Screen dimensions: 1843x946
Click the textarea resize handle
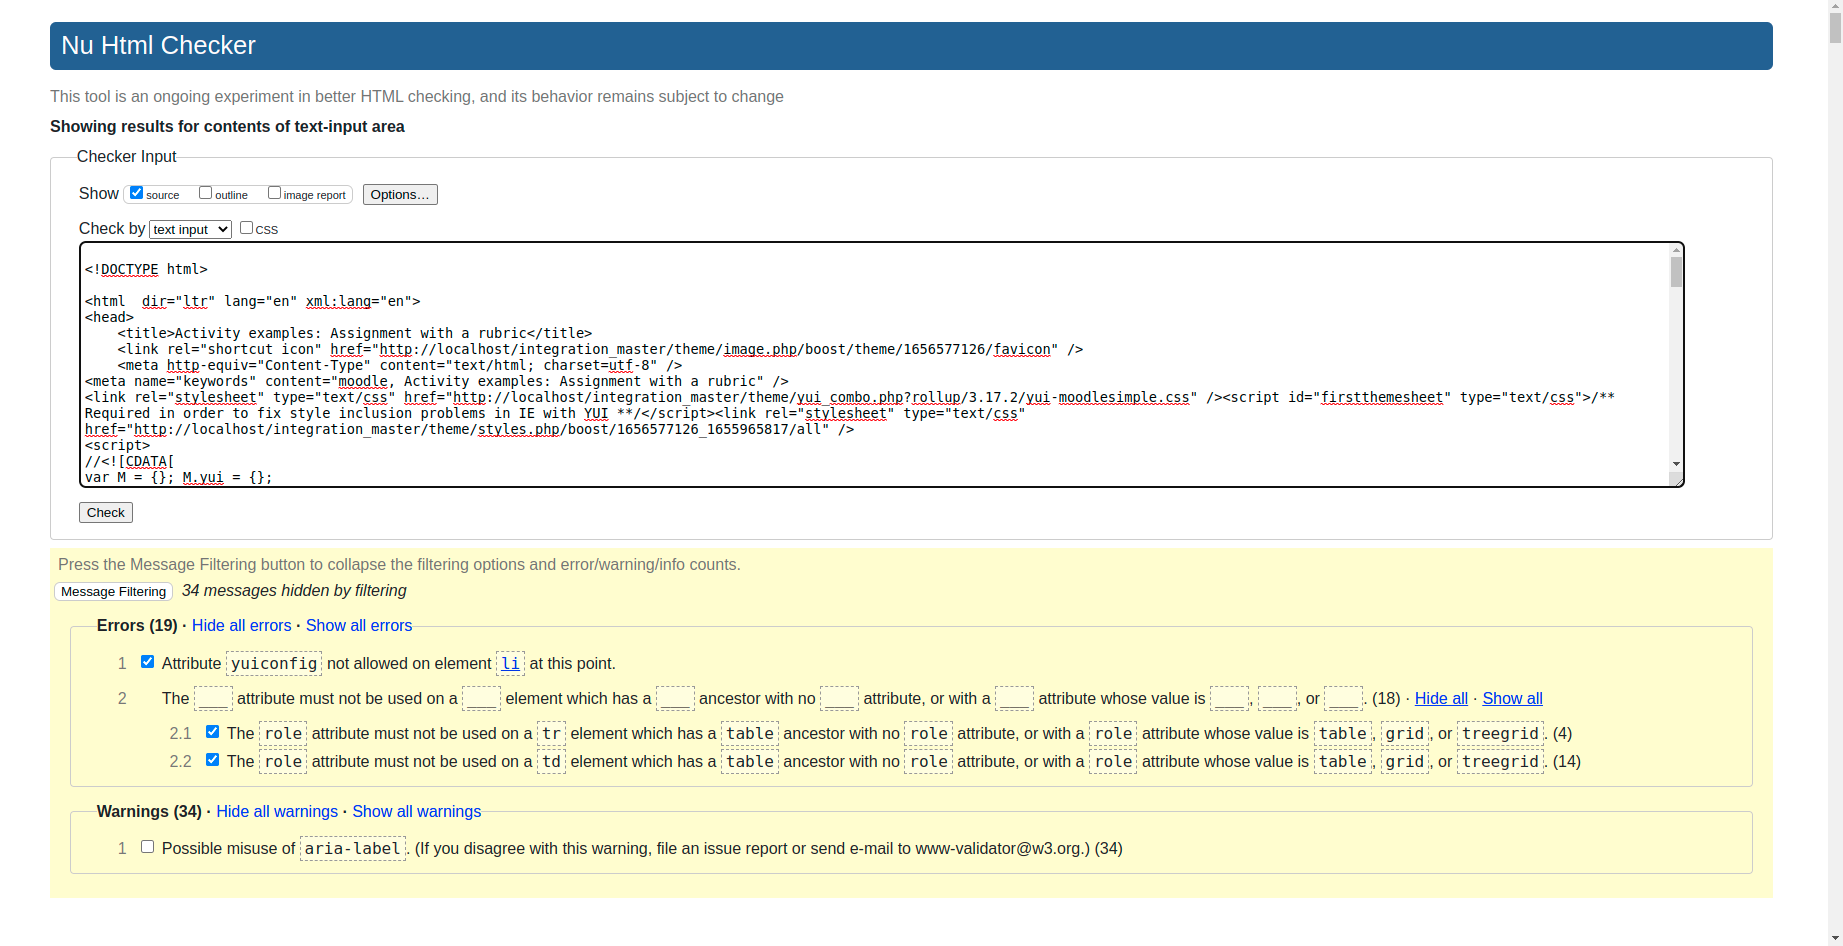tap(1677, 479)
